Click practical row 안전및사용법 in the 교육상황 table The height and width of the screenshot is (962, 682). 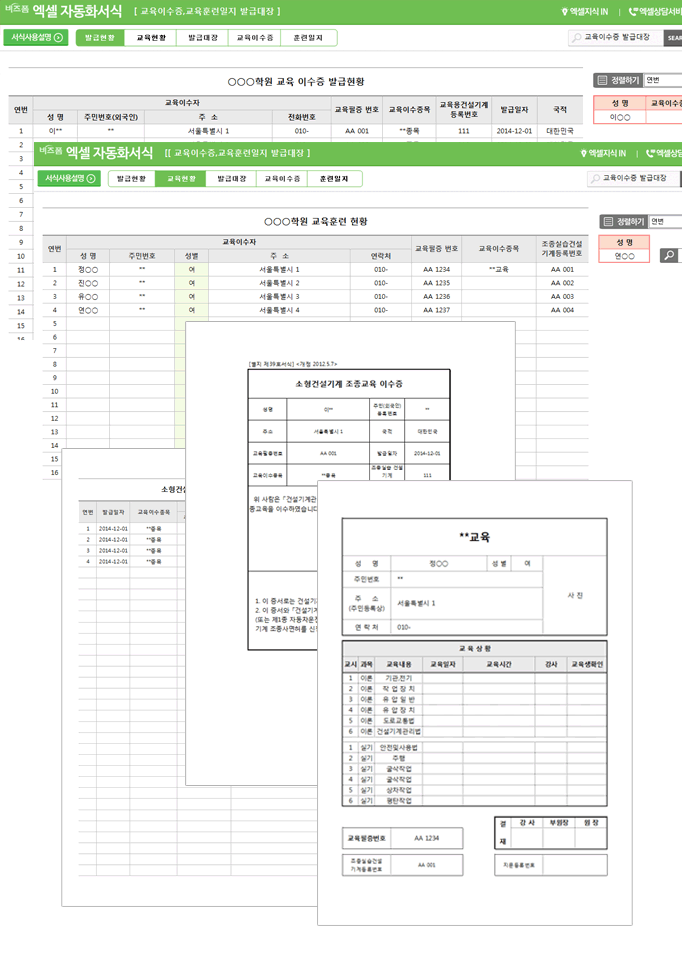pyautogui.click(x=474, y=747)
